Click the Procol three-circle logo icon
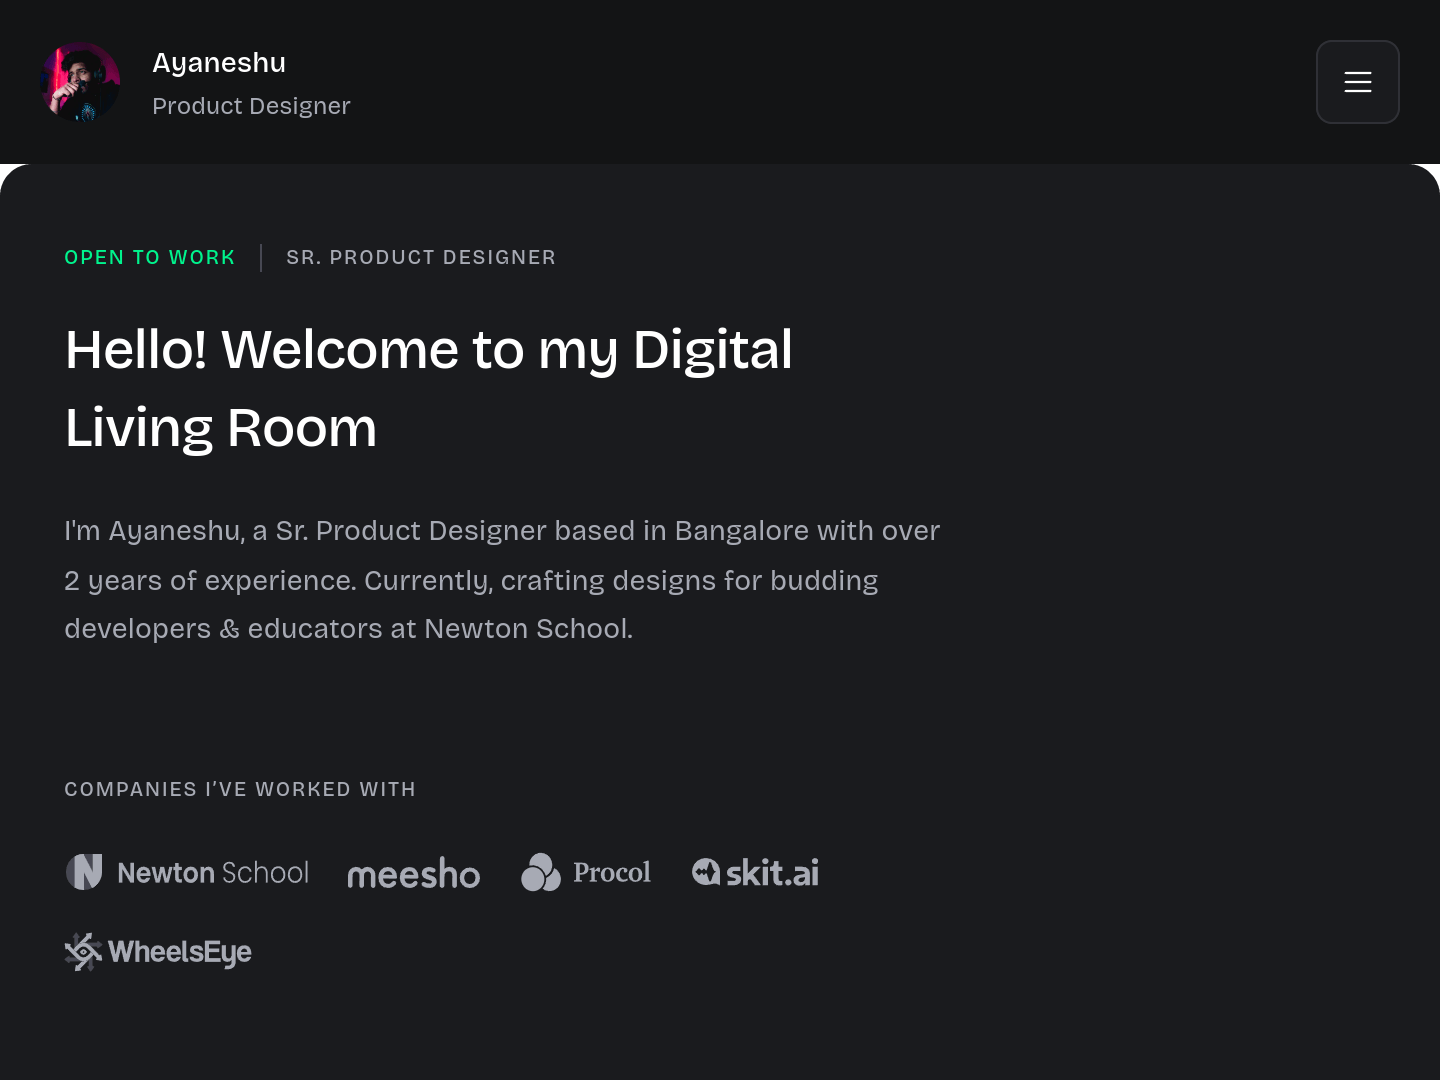The image size is (1440, 1080). 541,872
